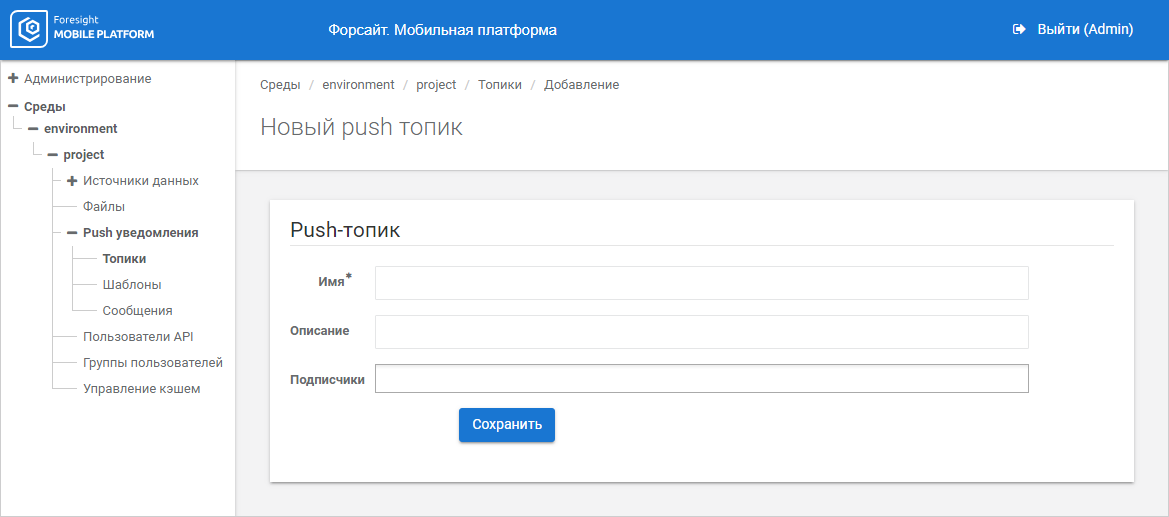Open Сообщения in the sidebar tree

click(x=137, y=311)
